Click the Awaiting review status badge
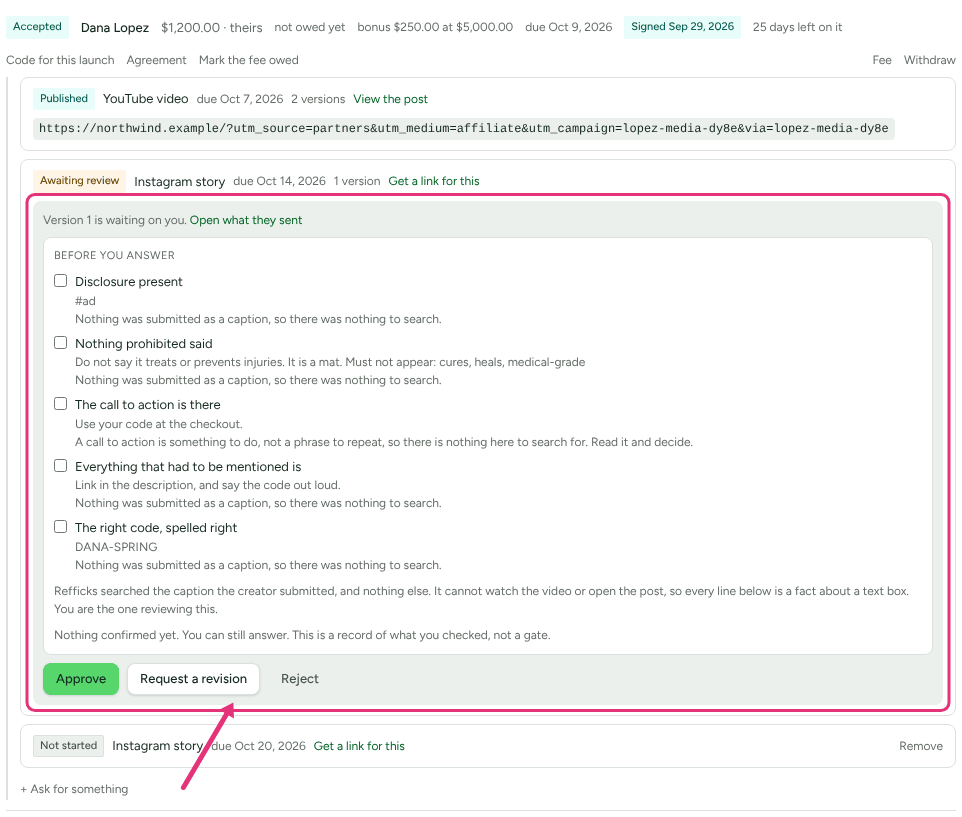This screenshot has width=962, height=817. (79, 181)
